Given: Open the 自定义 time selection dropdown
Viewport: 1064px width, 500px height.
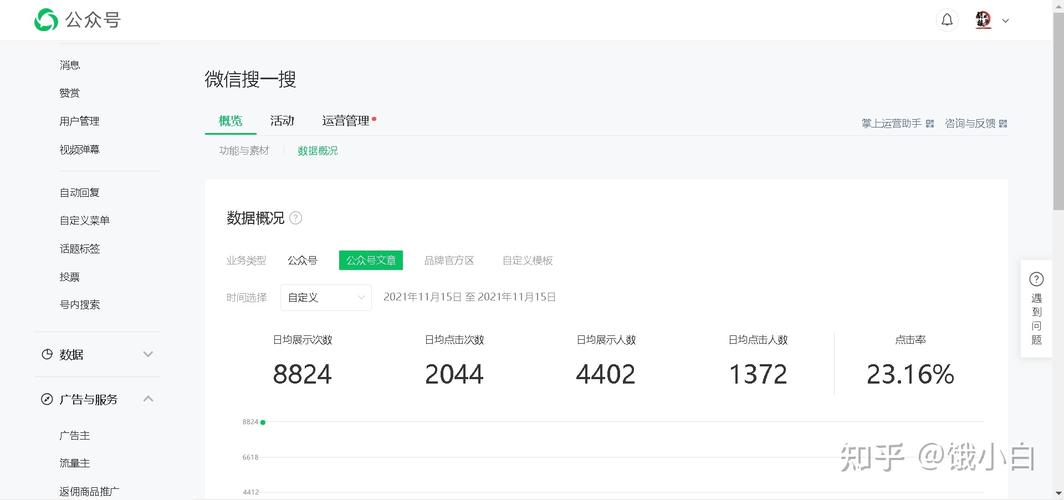Looking at the screenshot, I should click(x=326, y=297).
